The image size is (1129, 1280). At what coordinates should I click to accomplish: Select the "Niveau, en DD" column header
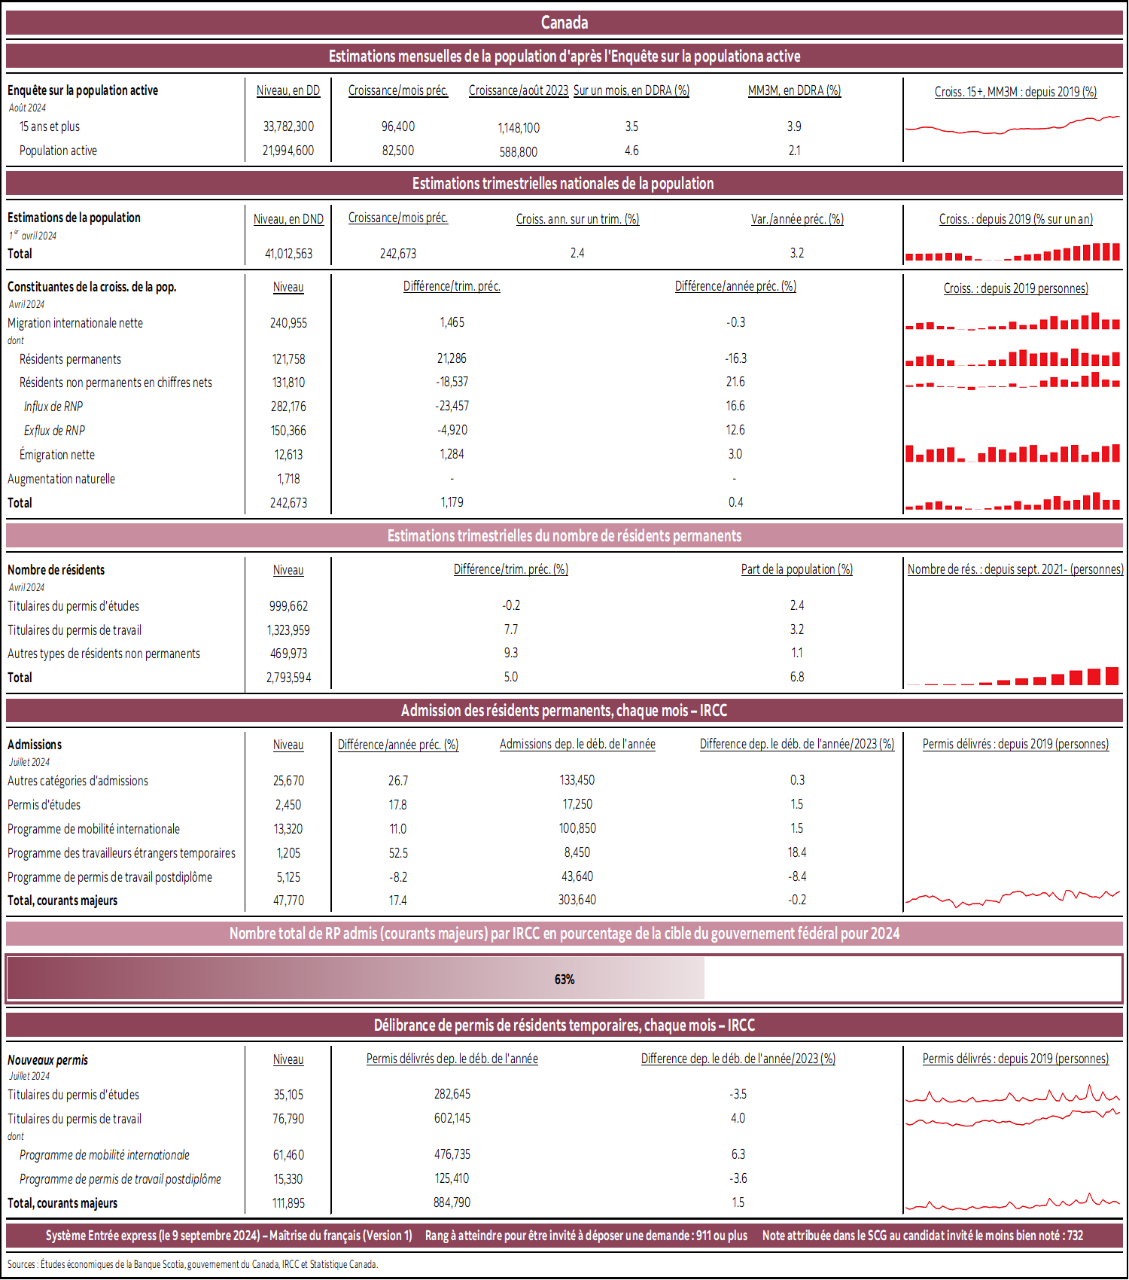click(x=288, y=90)
